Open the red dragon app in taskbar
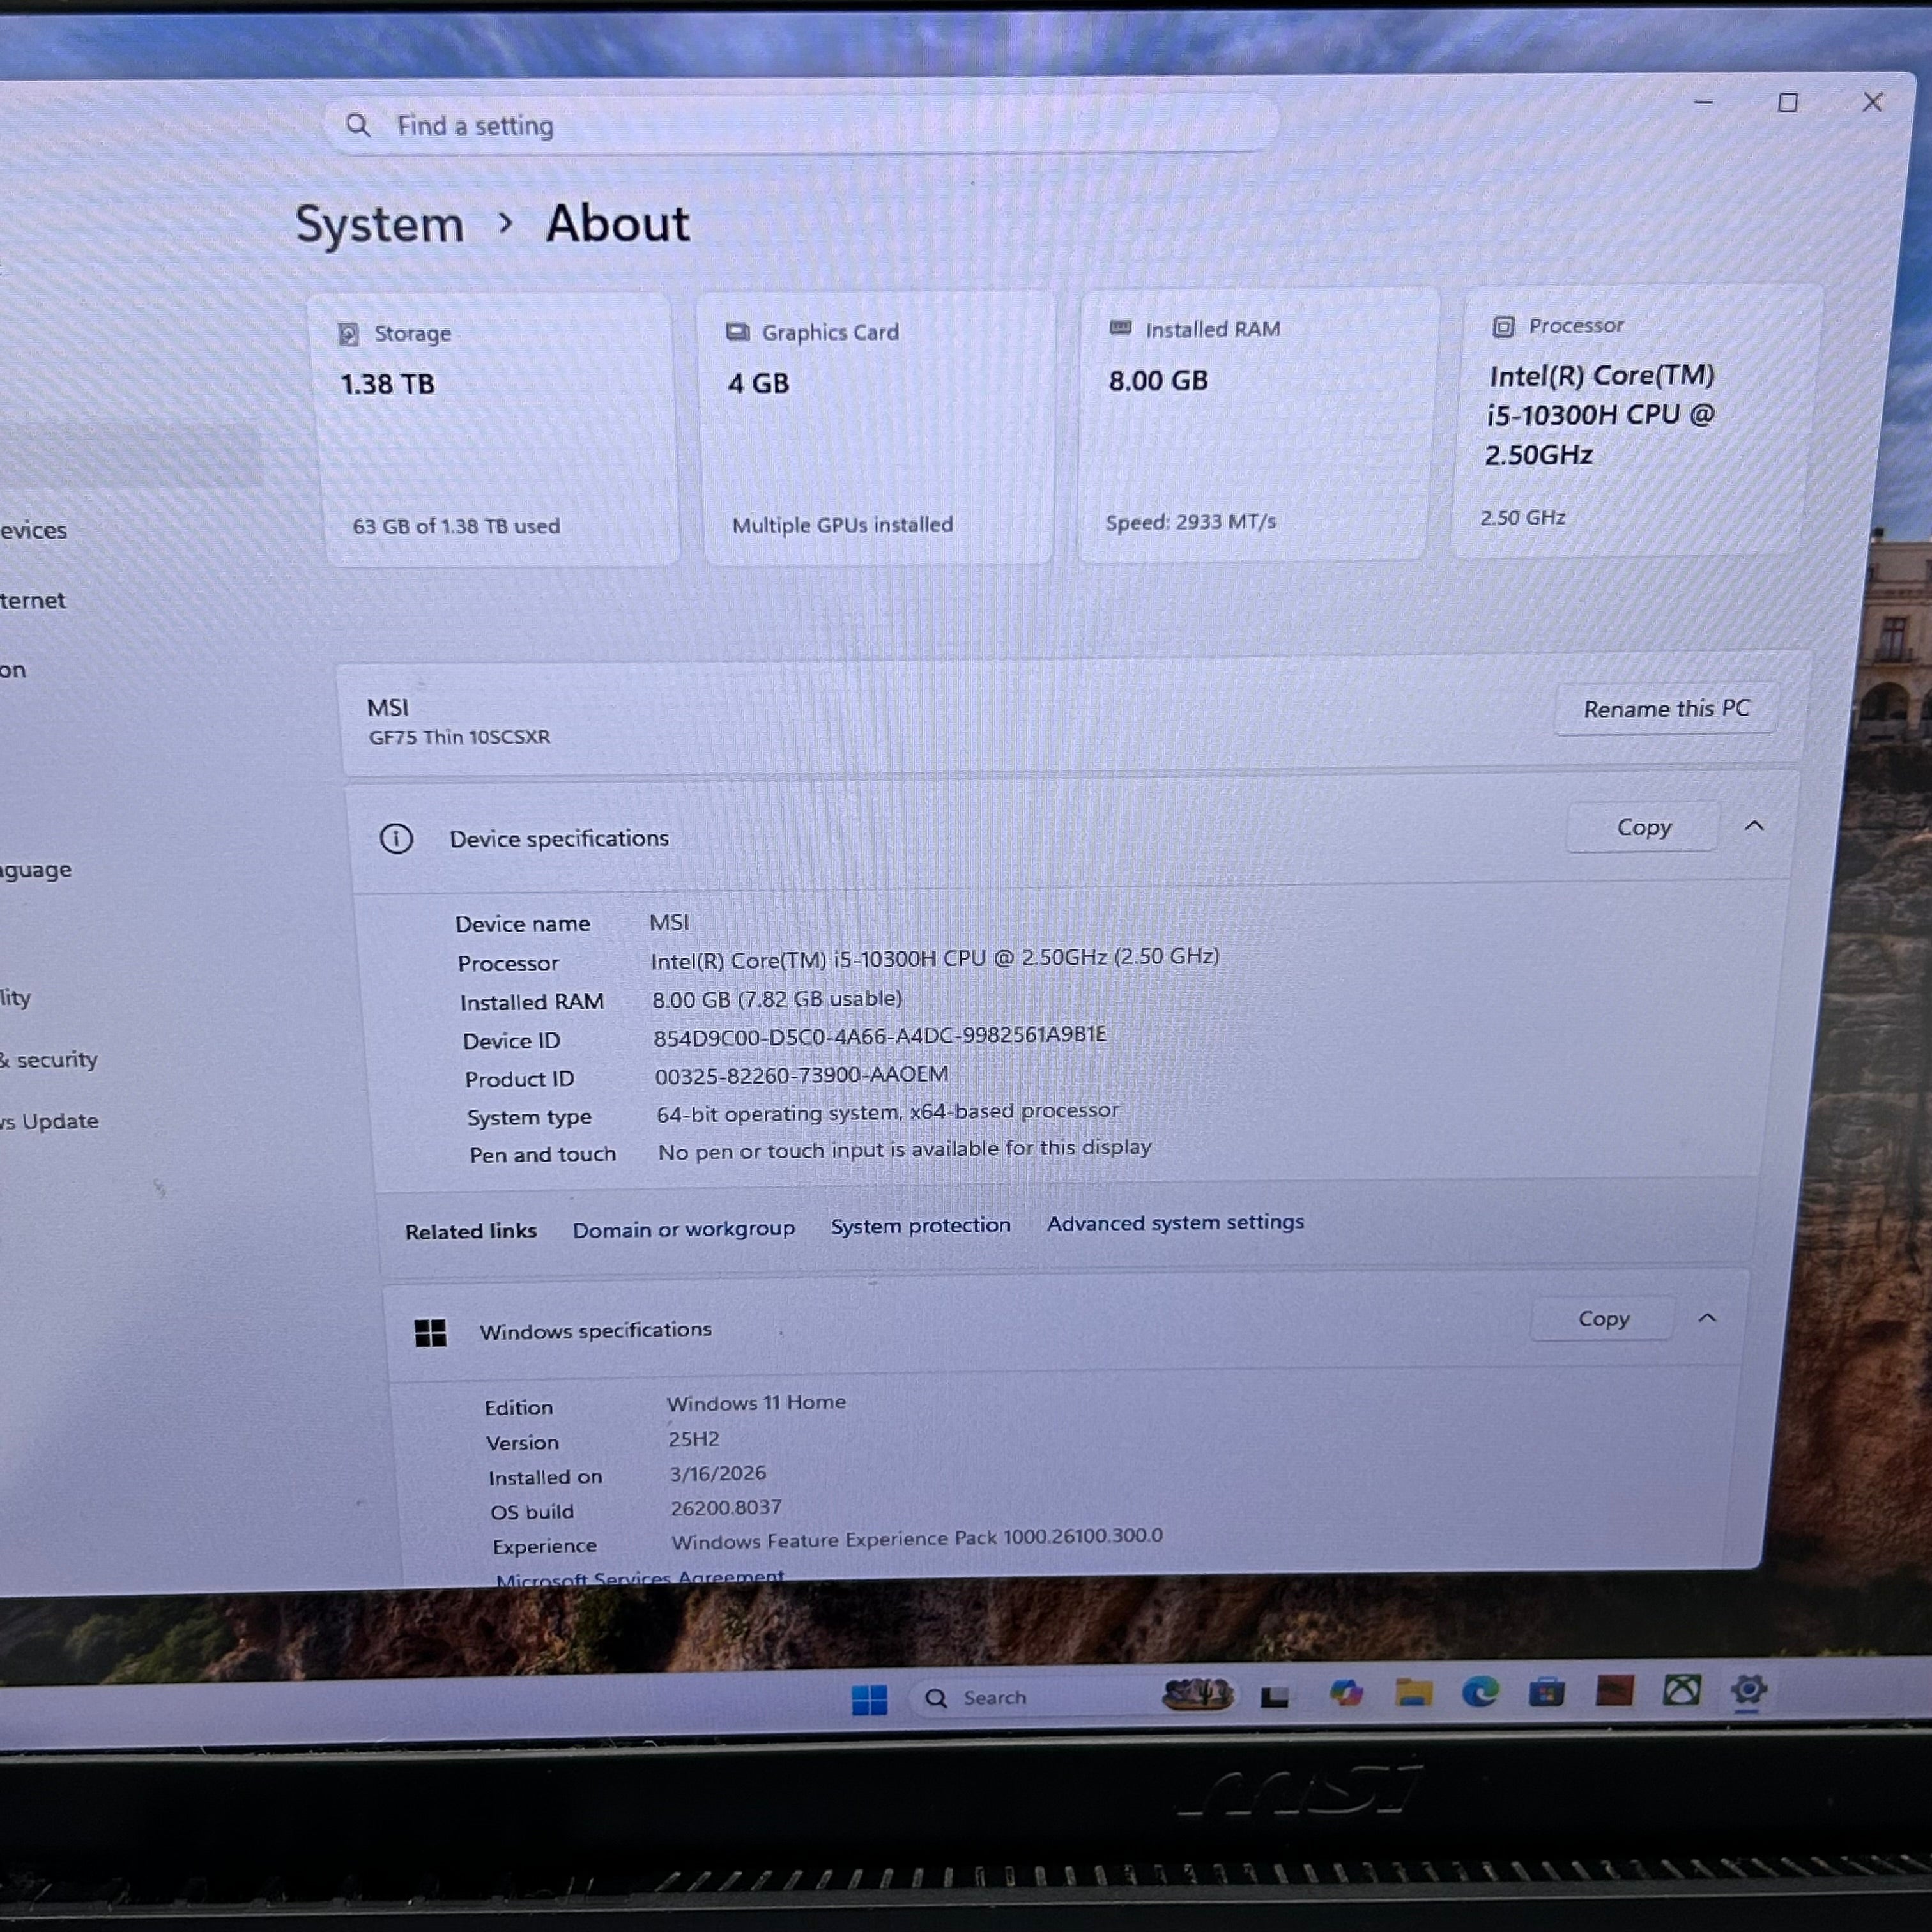The width and height of the screenshot is (1932, 1932). pos(1614,1690)
